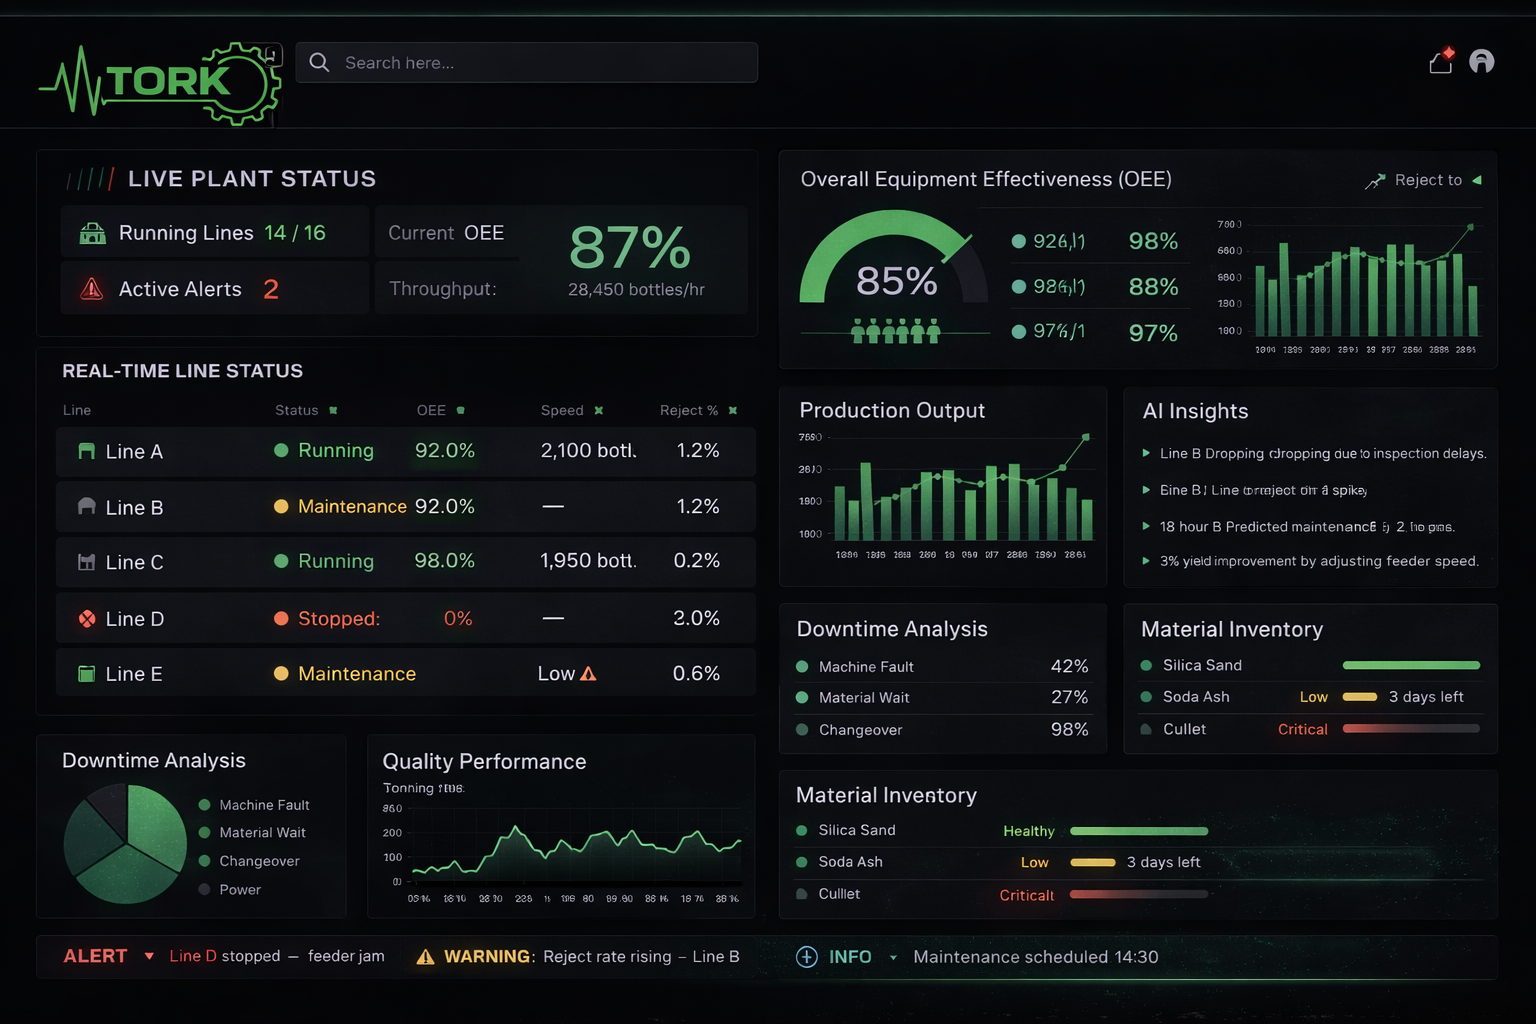
Task: Sort by the Status column marker
Action: [x=333, y=410]
